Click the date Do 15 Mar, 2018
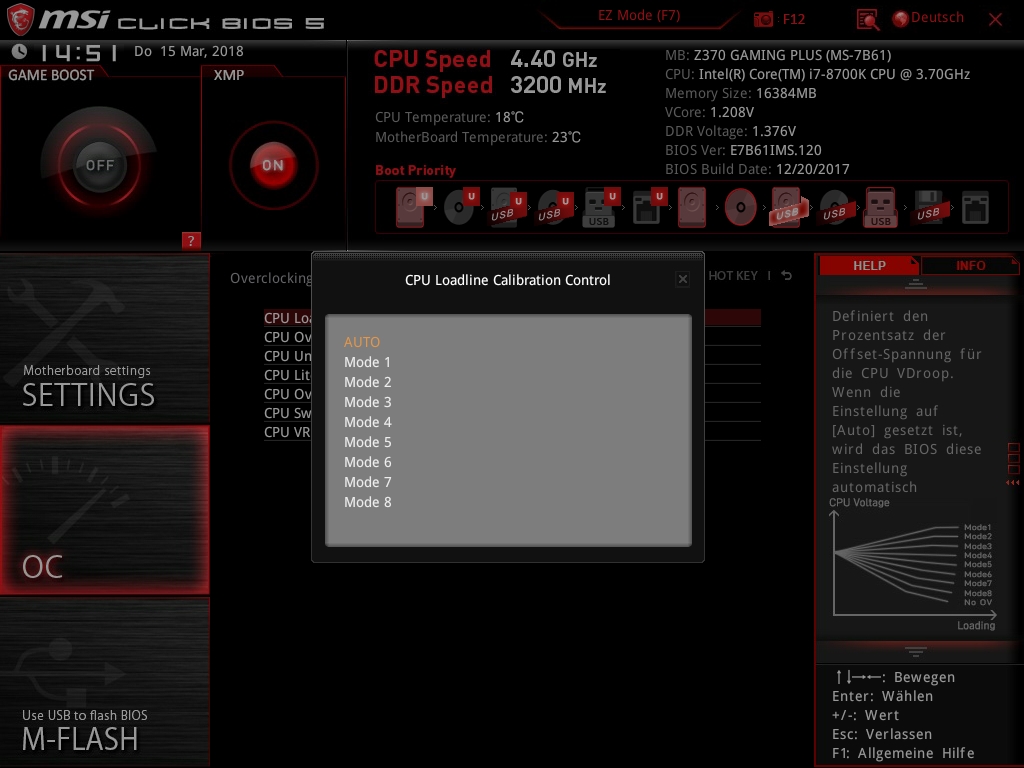This screenshot has height=768, width=1024. pyautogui.click(x=189, y=51)
